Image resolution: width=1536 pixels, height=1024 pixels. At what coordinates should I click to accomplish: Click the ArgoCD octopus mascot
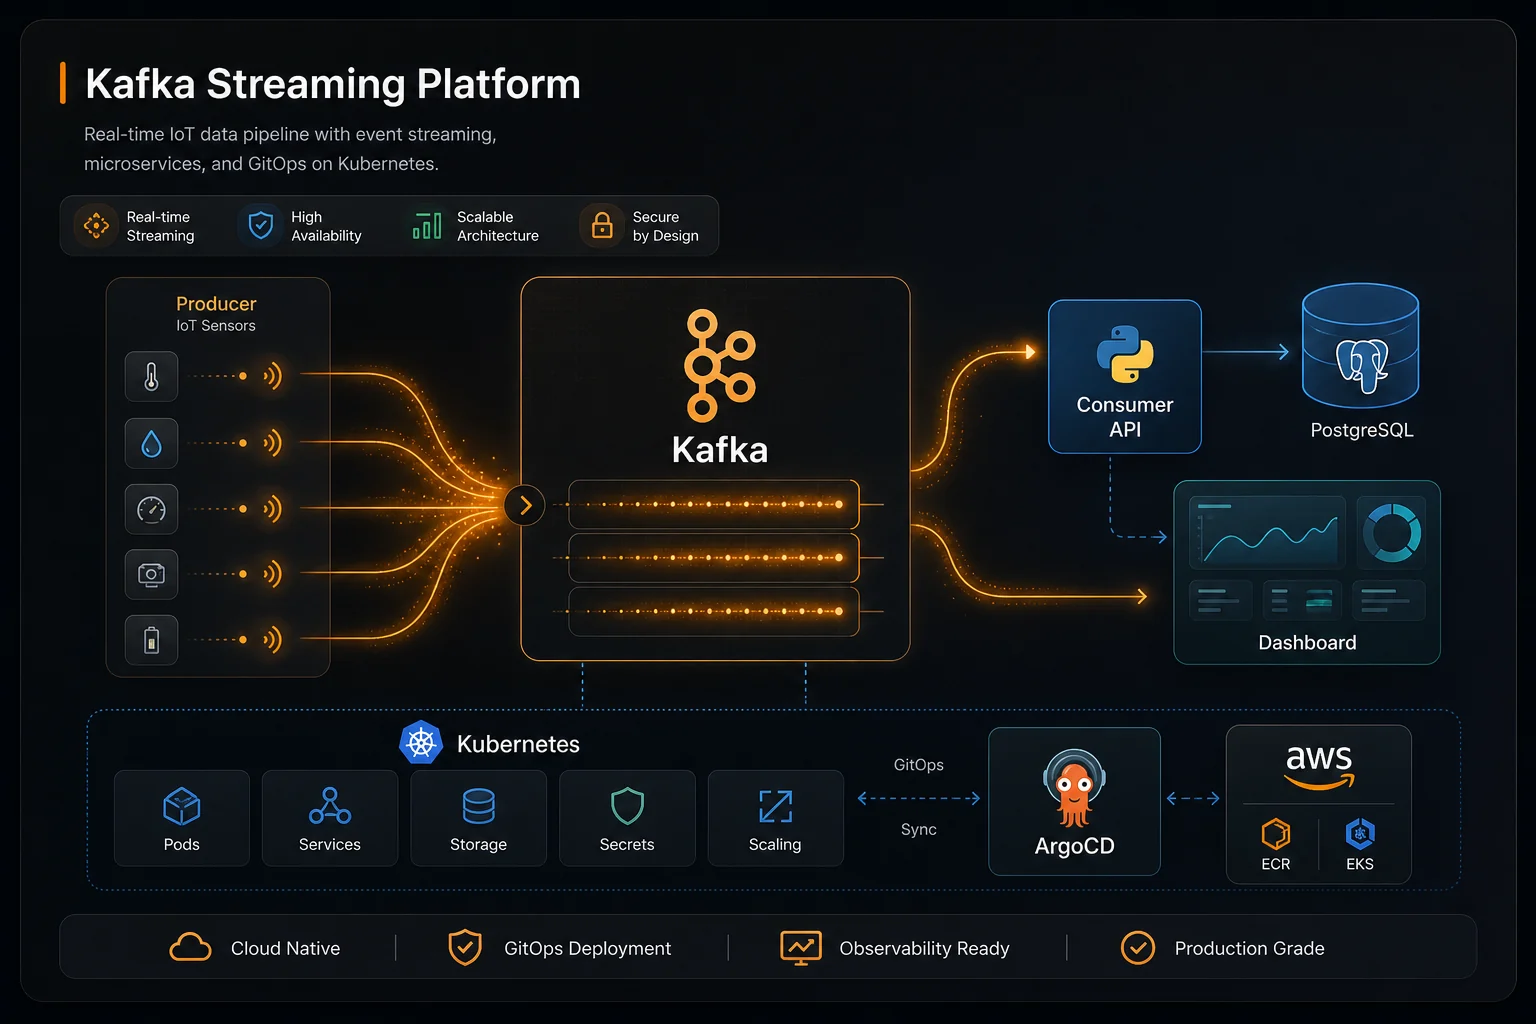[1074, 789]
